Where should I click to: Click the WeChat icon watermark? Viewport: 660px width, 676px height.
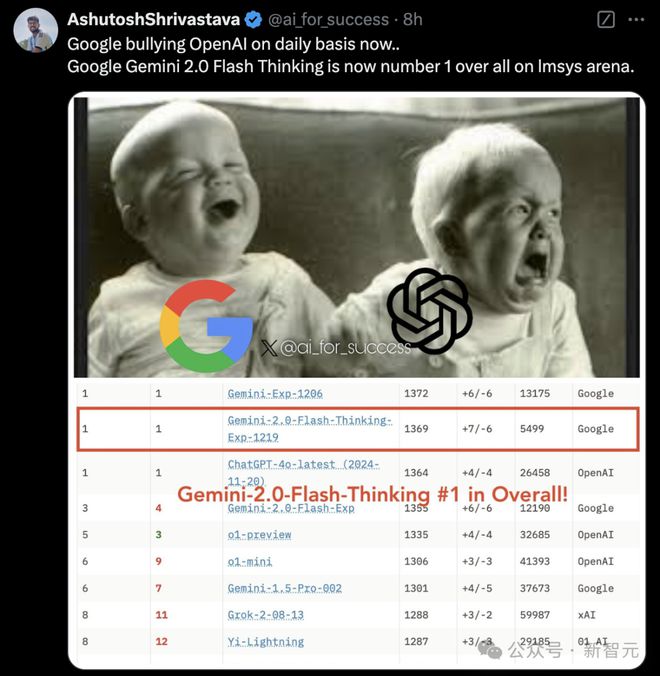click(x=491, y=649)
